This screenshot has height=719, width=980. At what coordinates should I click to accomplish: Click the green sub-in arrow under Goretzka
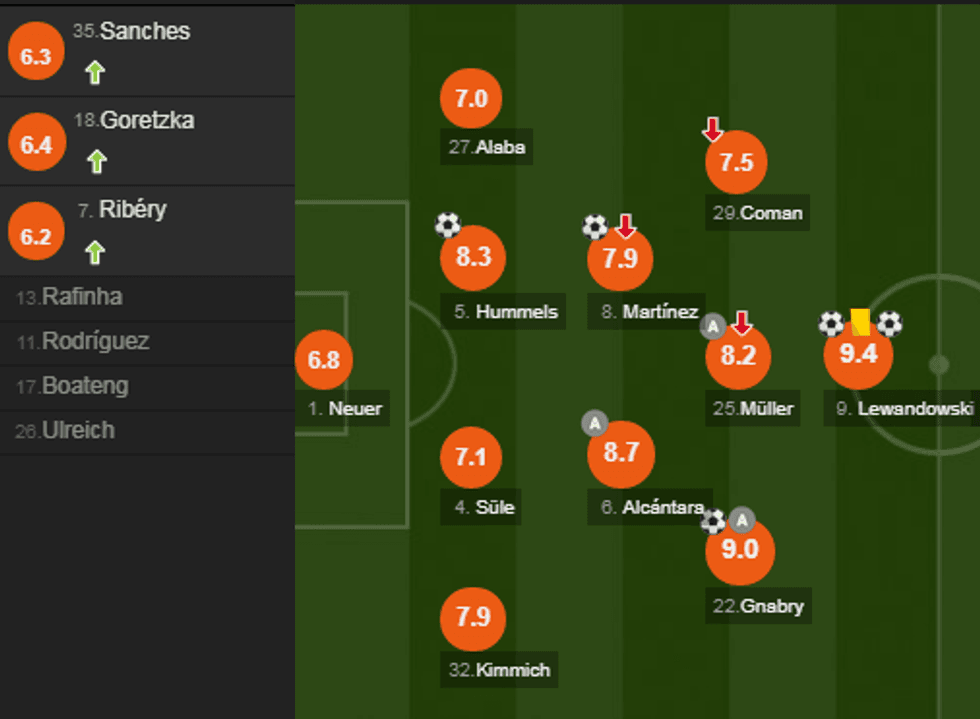(96, 161)
